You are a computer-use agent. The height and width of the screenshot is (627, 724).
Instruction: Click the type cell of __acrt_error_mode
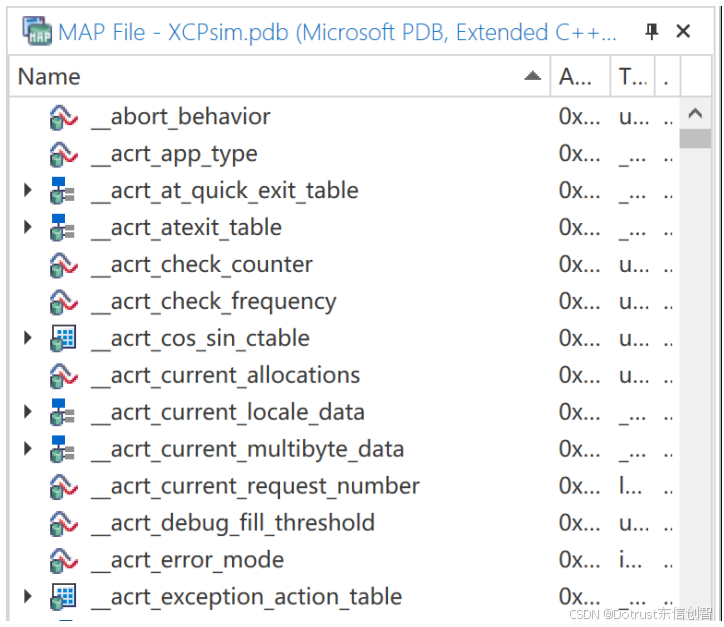[x=632, y=560]
